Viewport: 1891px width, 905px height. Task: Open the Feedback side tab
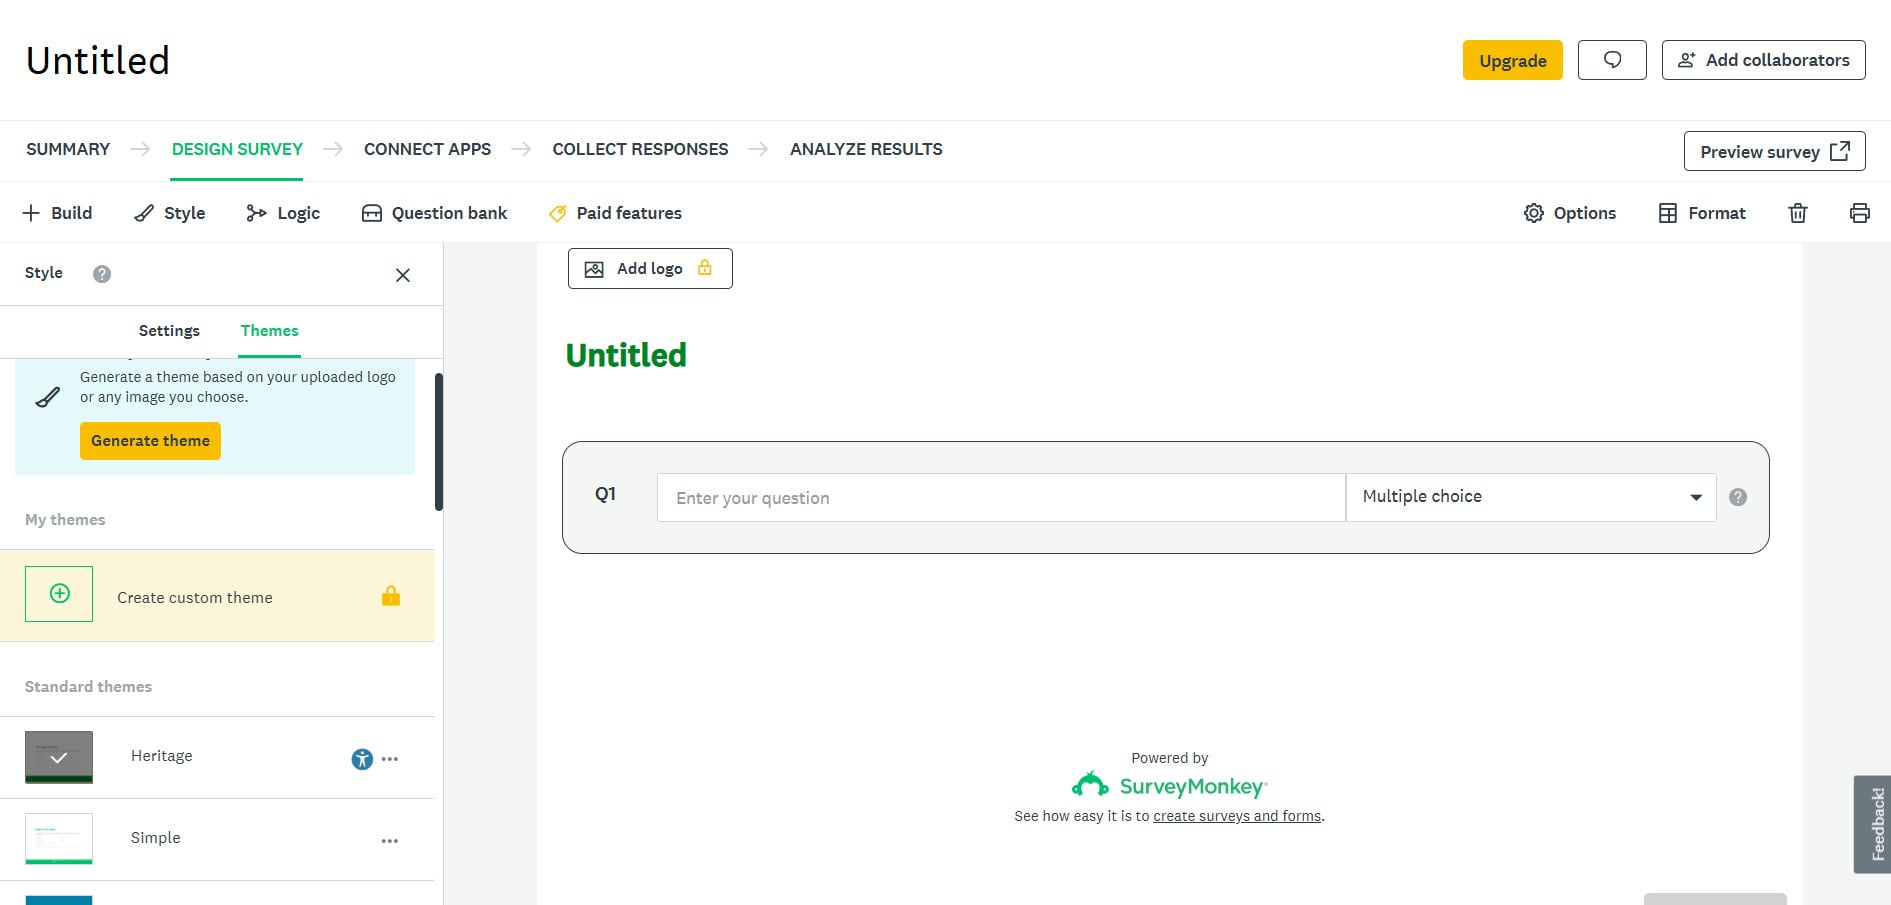(1873, 824)
